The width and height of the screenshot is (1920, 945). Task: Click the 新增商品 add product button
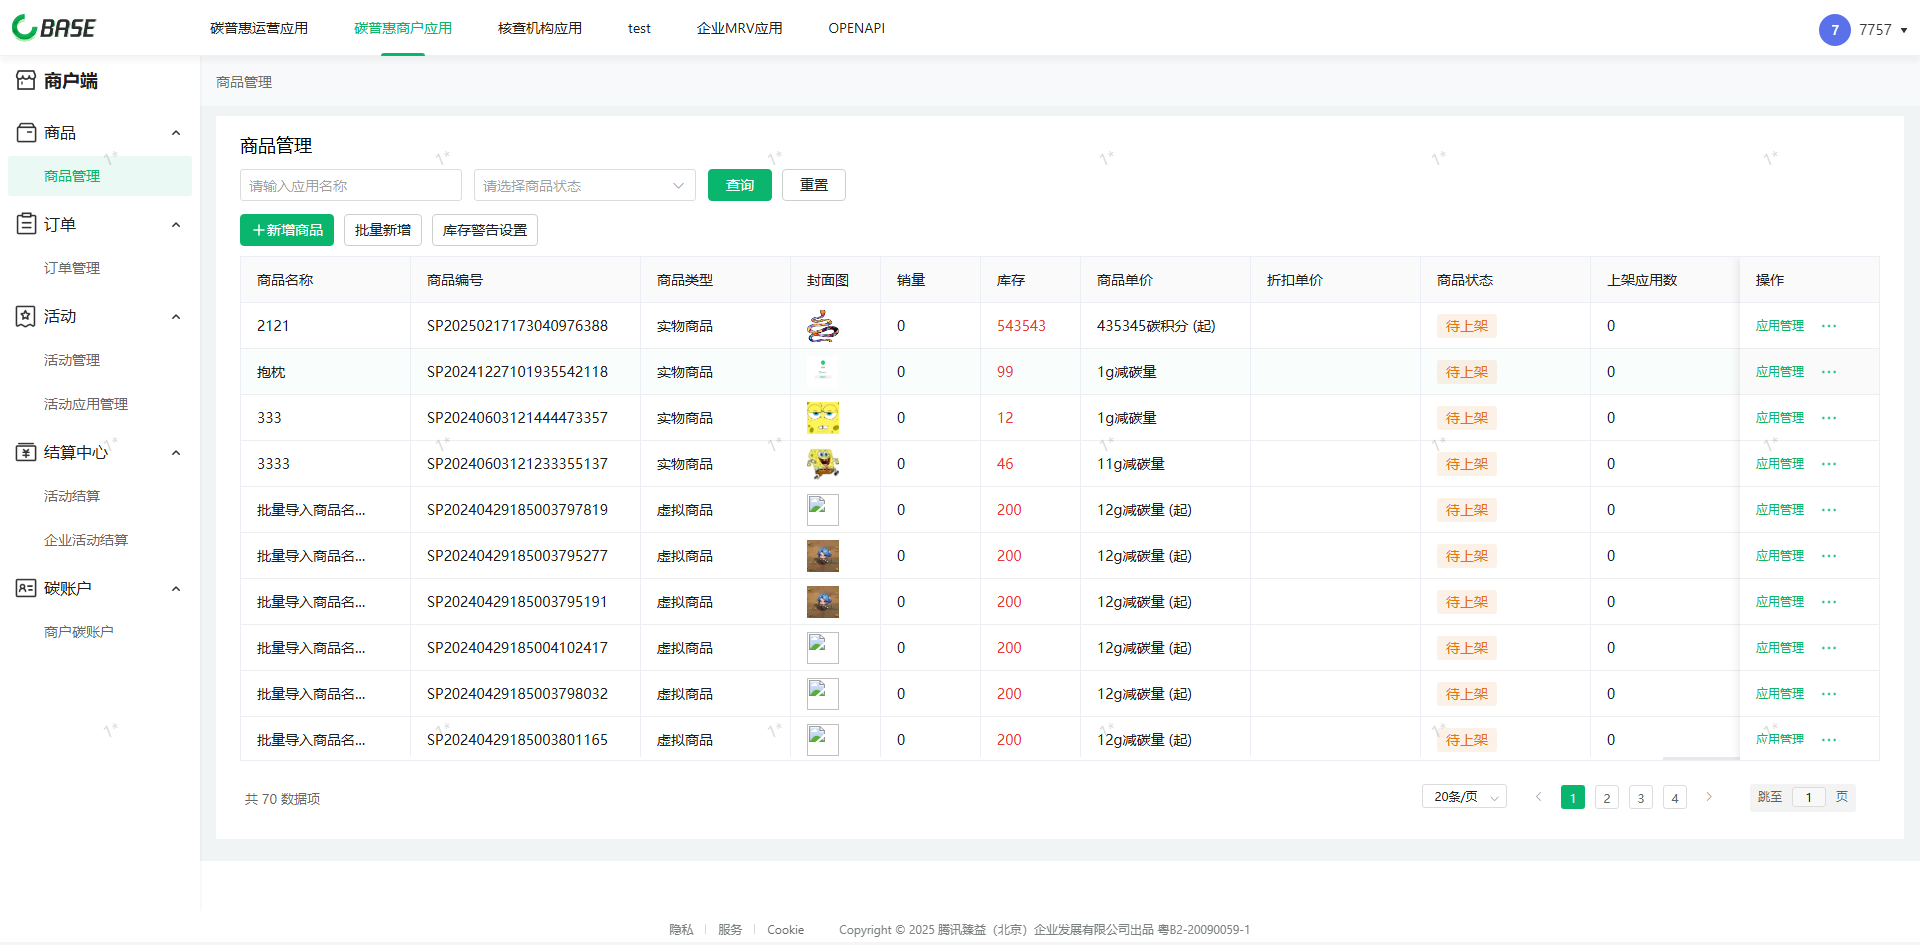[x=287, y=230]
